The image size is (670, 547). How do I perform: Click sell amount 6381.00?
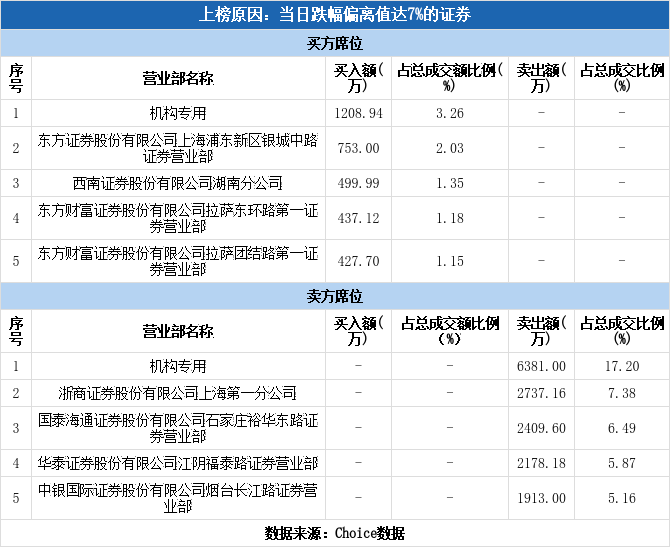(x=541, y=366)
